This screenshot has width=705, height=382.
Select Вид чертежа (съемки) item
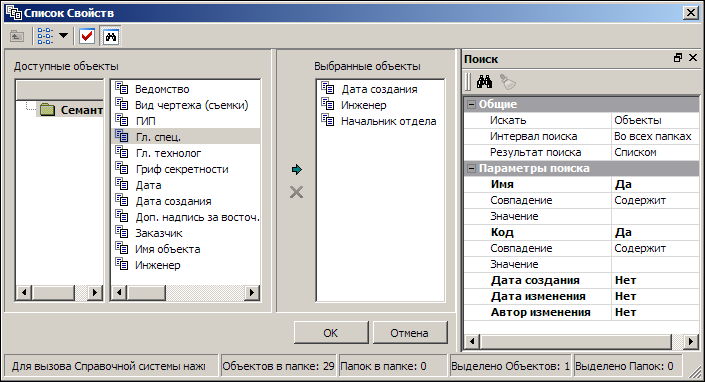[192, 105]
